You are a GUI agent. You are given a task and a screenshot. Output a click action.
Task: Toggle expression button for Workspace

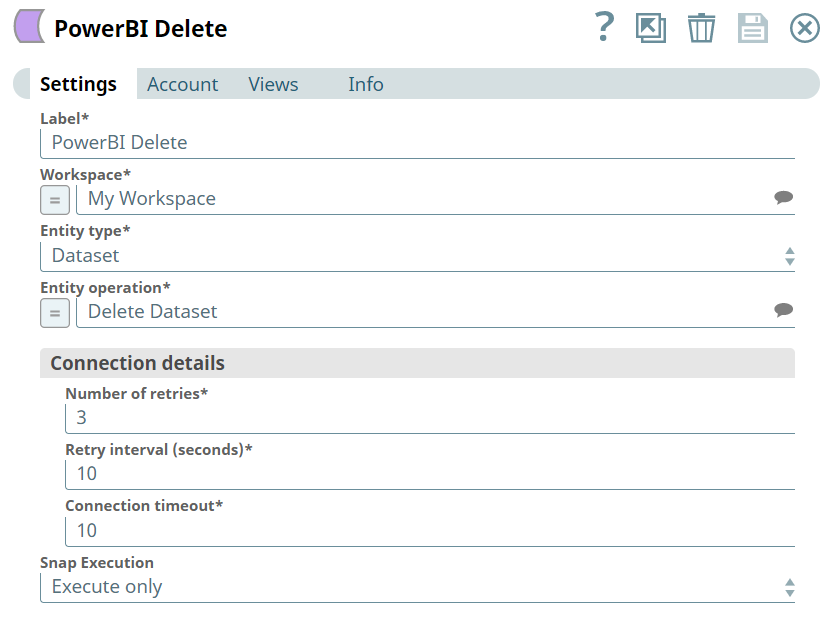coord(55,200)
